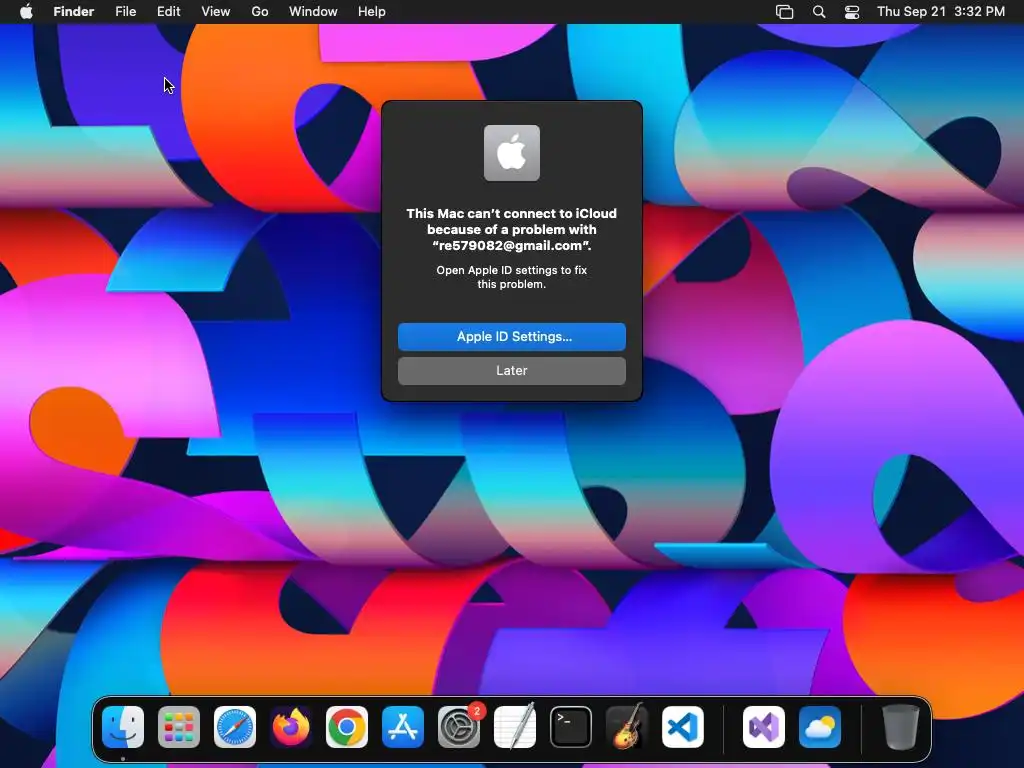Click the Stage Manager menu bar icon
This screenshot has width=1024, height=768.
tap(784, 12)
